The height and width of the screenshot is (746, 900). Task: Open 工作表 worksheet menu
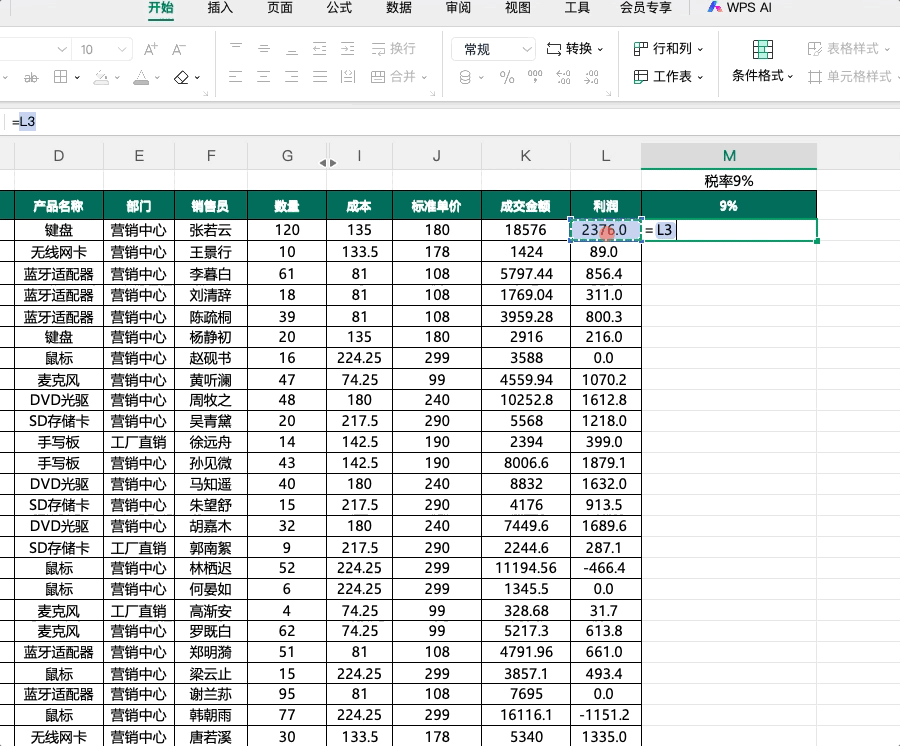(668, 76)
